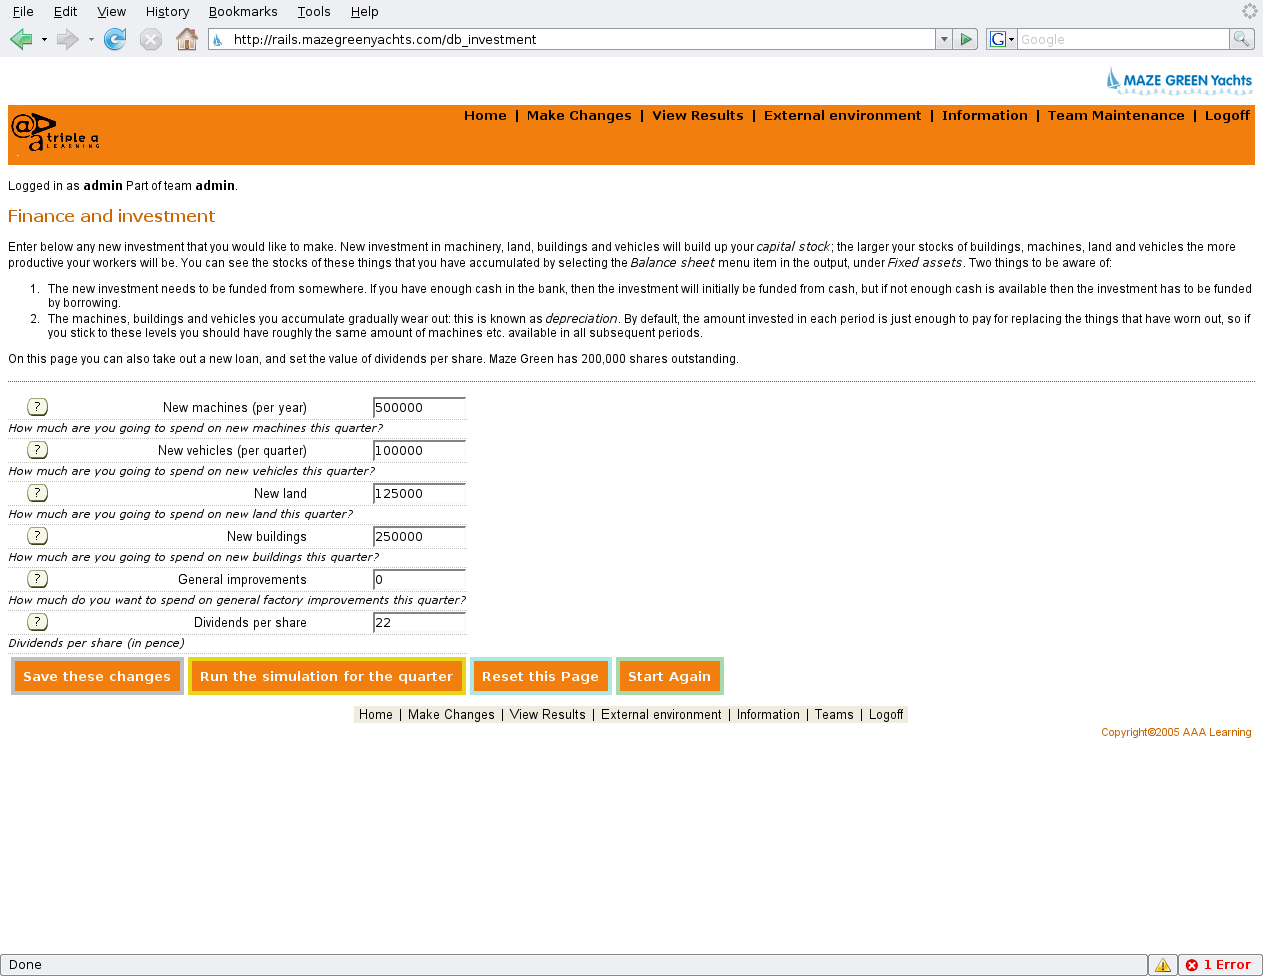Click the Home icon in browser toolbar
Image resolution: width=1263 pixels, height=976 pixels.
(x=186, y=39)
